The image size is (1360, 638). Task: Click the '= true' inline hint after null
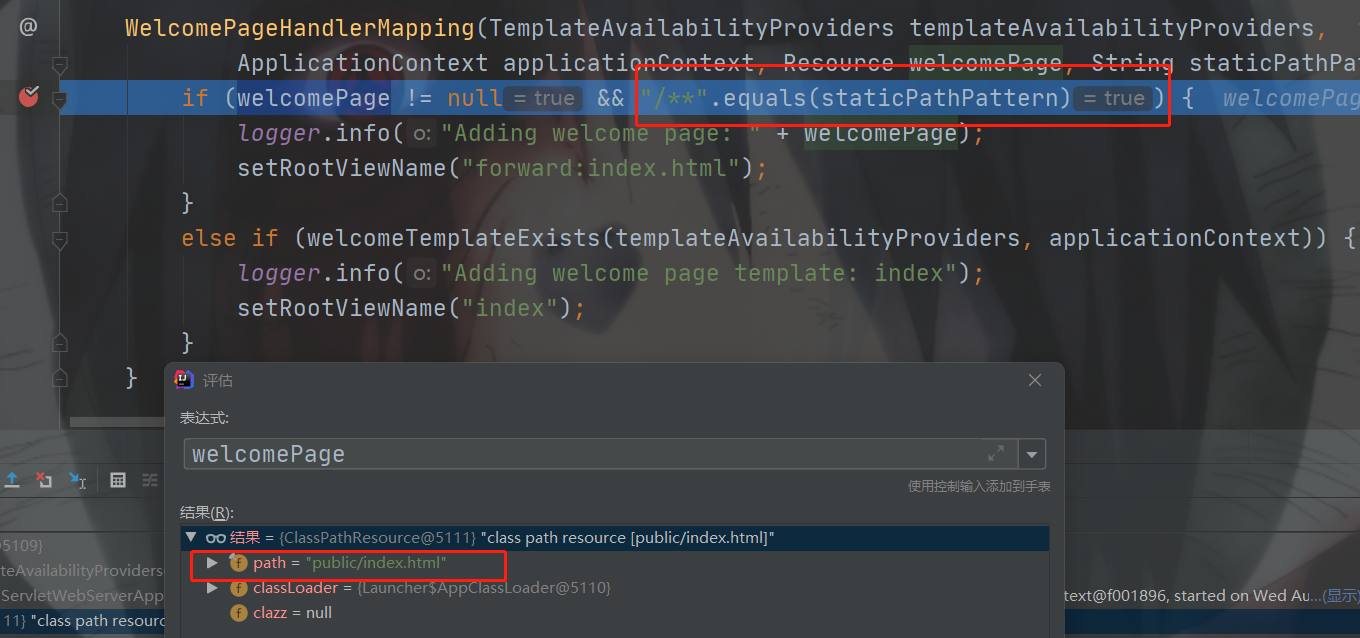click(542, 98)
